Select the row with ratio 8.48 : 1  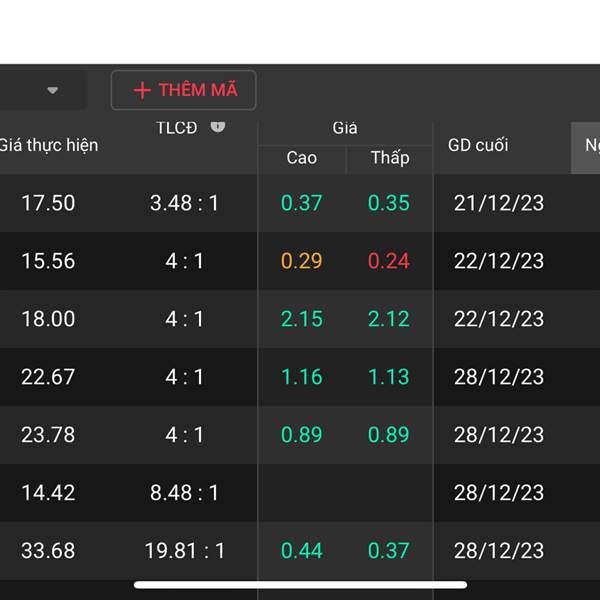click(300, 492)
